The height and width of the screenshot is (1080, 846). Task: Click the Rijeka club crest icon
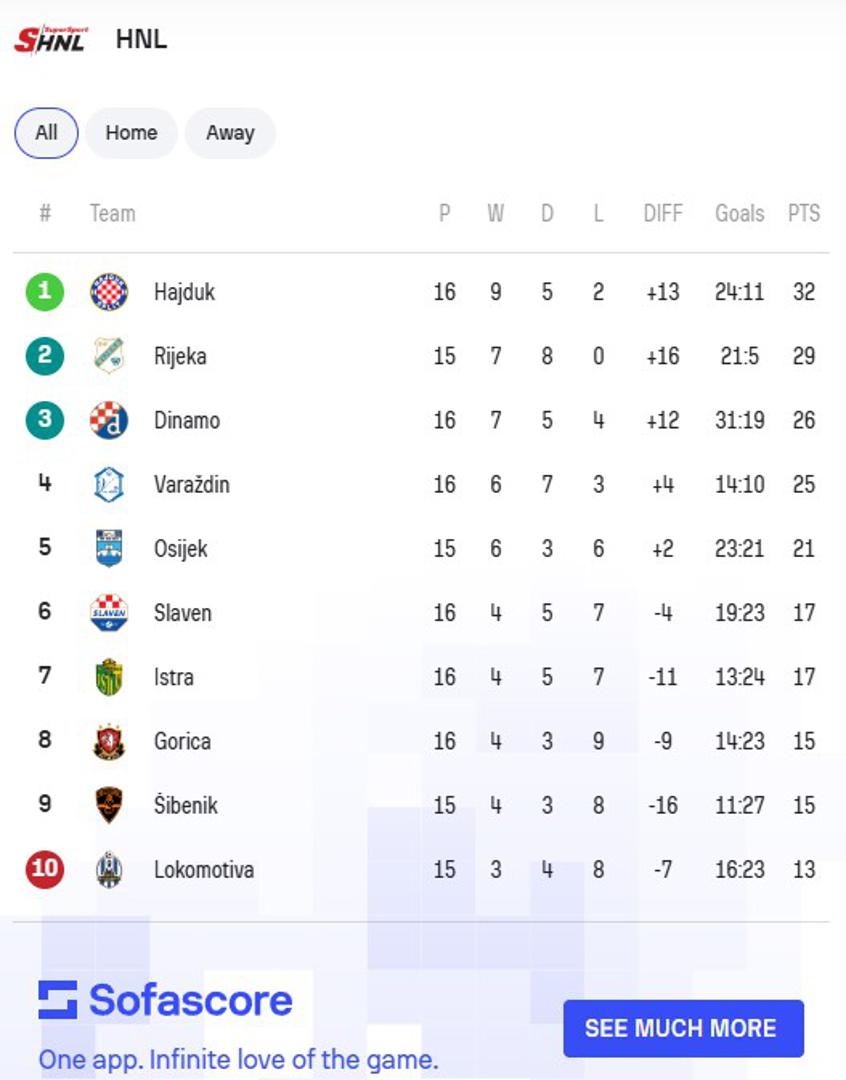pyautogui.click(x=109, y=356)
